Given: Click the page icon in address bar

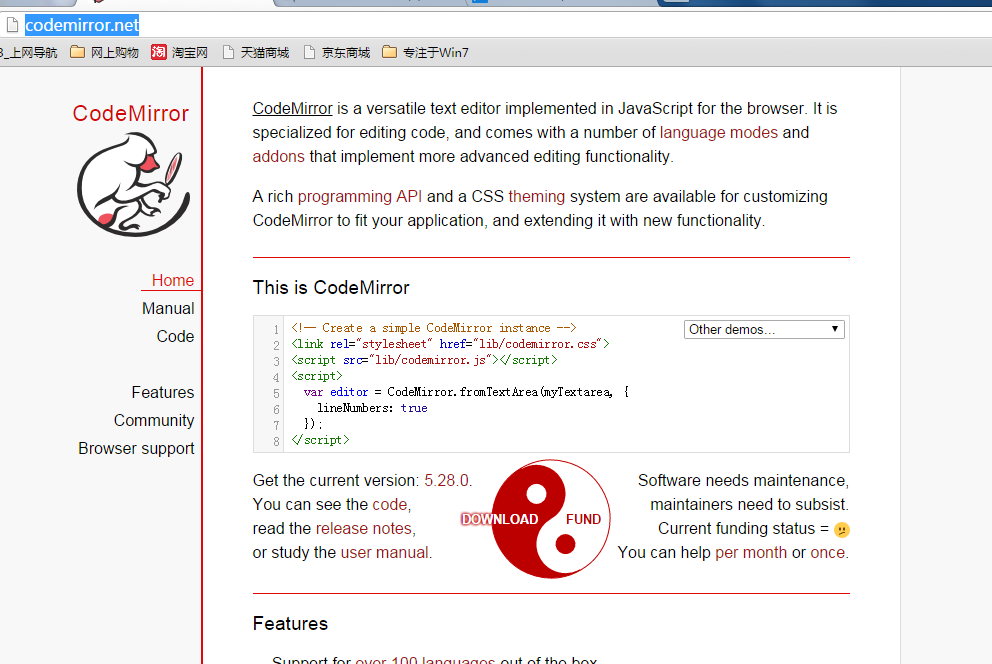Looking at the screenshot, I should (12, 25).
